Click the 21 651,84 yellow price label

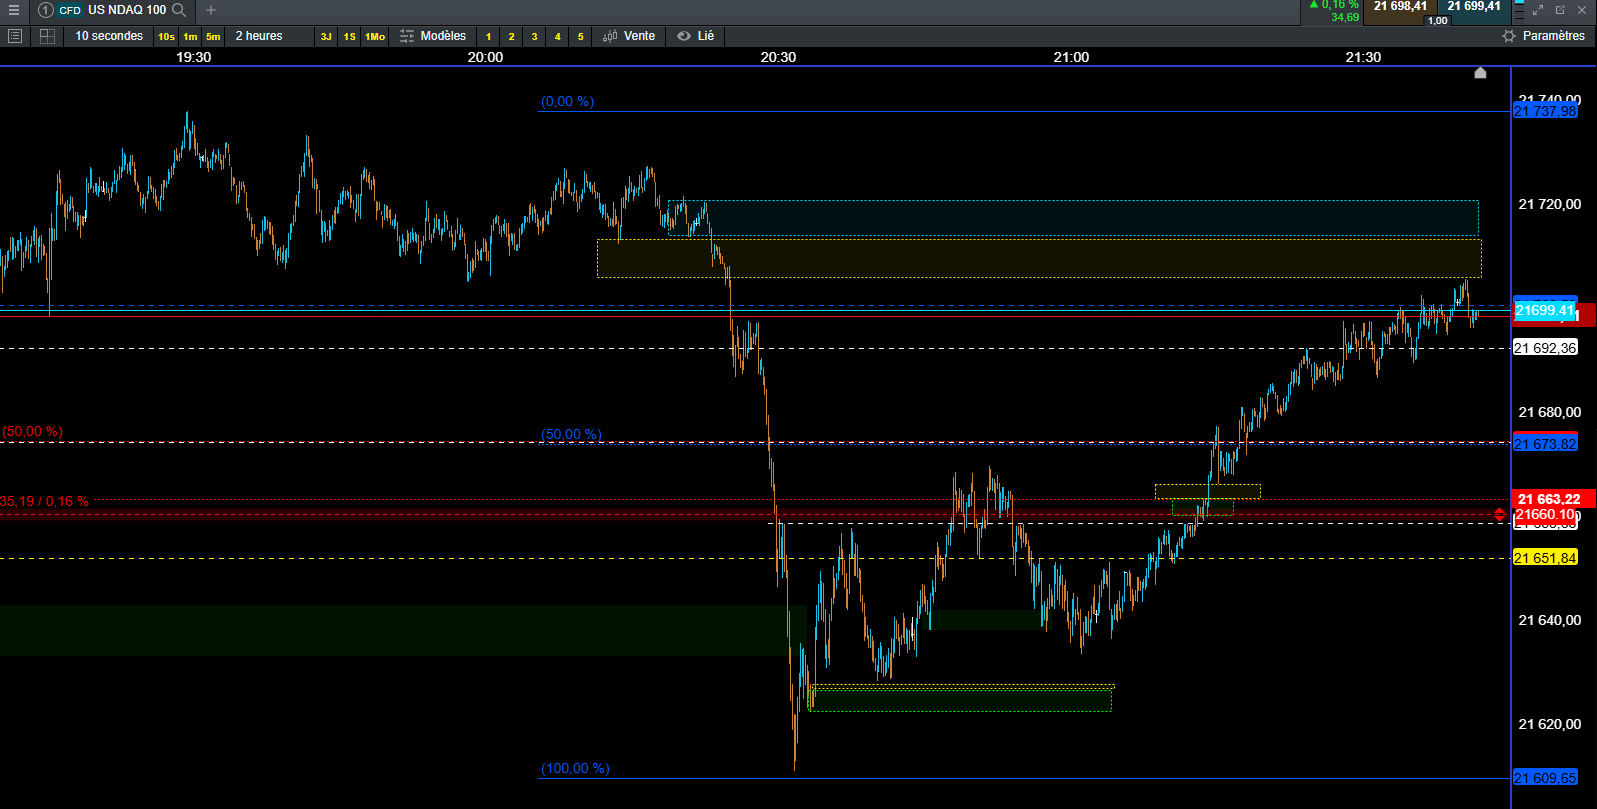pyautogui.click(x=1545, y=558)
